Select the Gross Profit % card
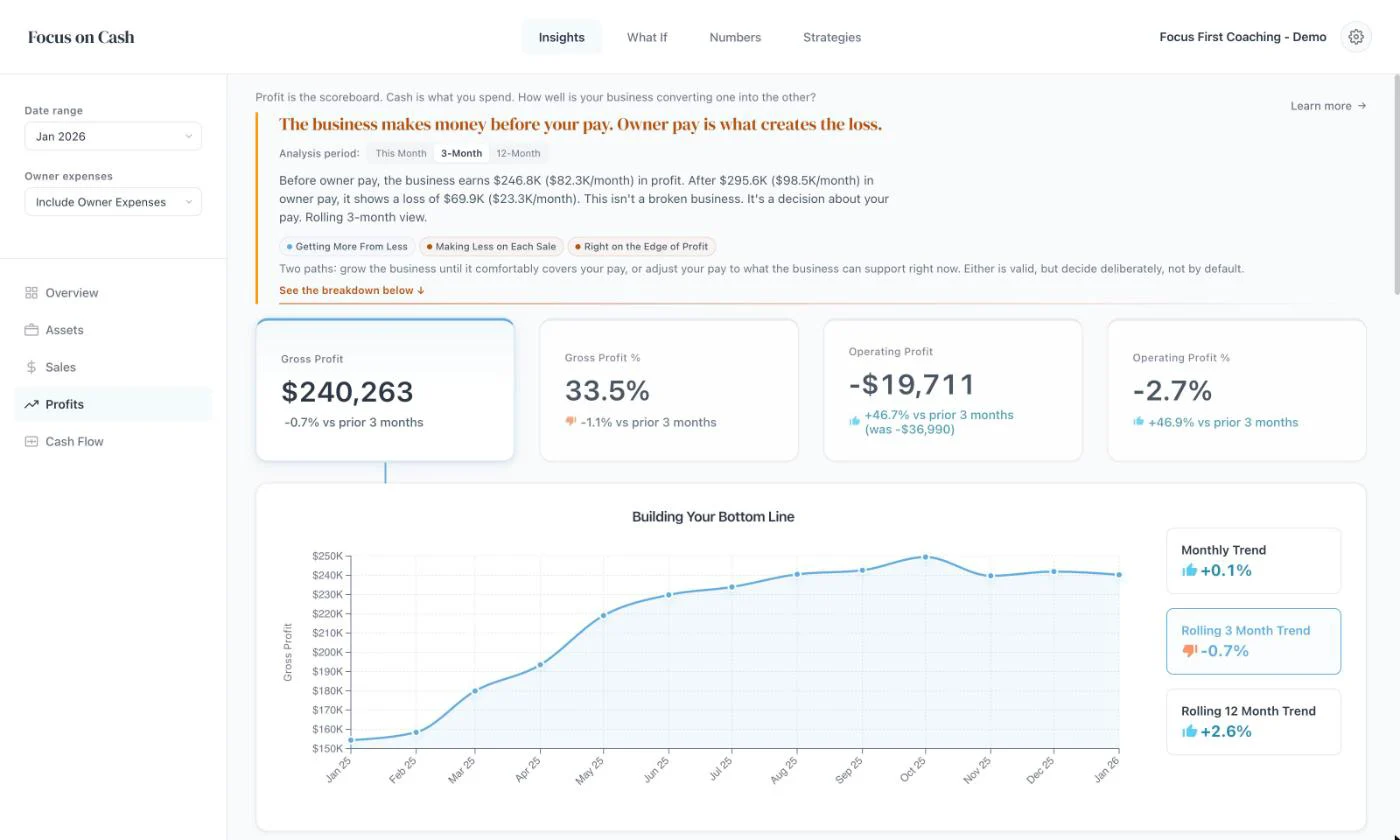Viewport: 1400px width, 840px height. tap(669, 390)
